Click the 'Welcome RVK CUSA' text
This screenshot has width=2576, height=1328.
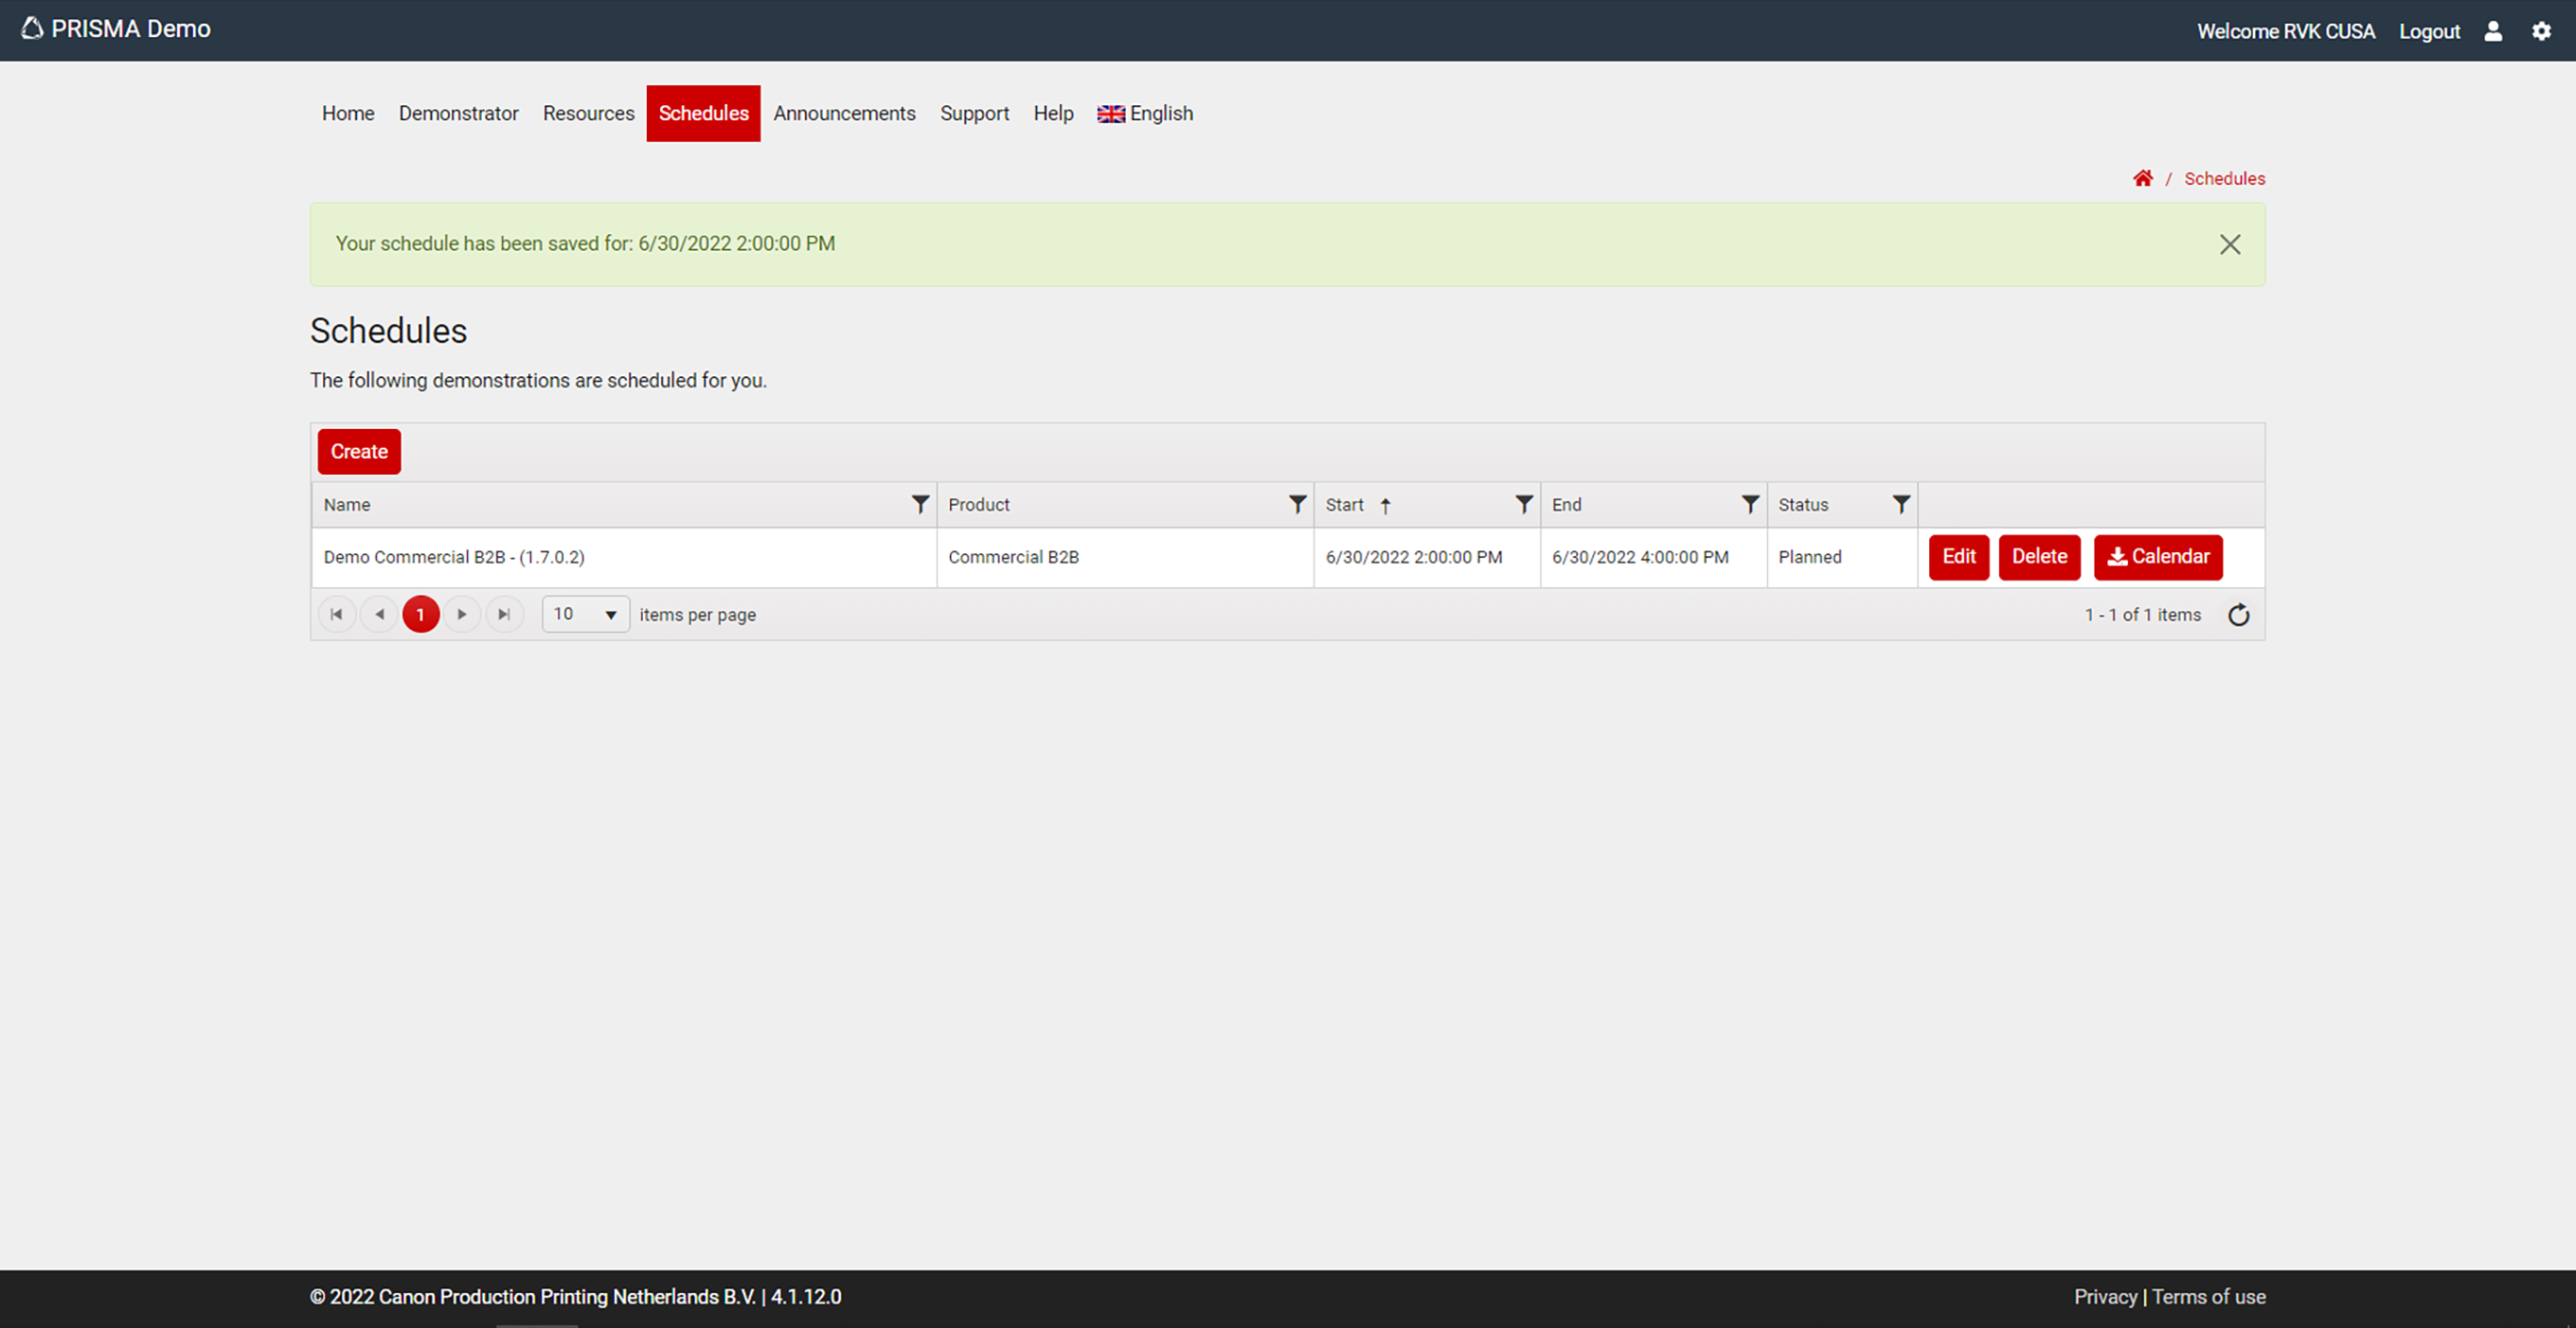point(2285,32)
